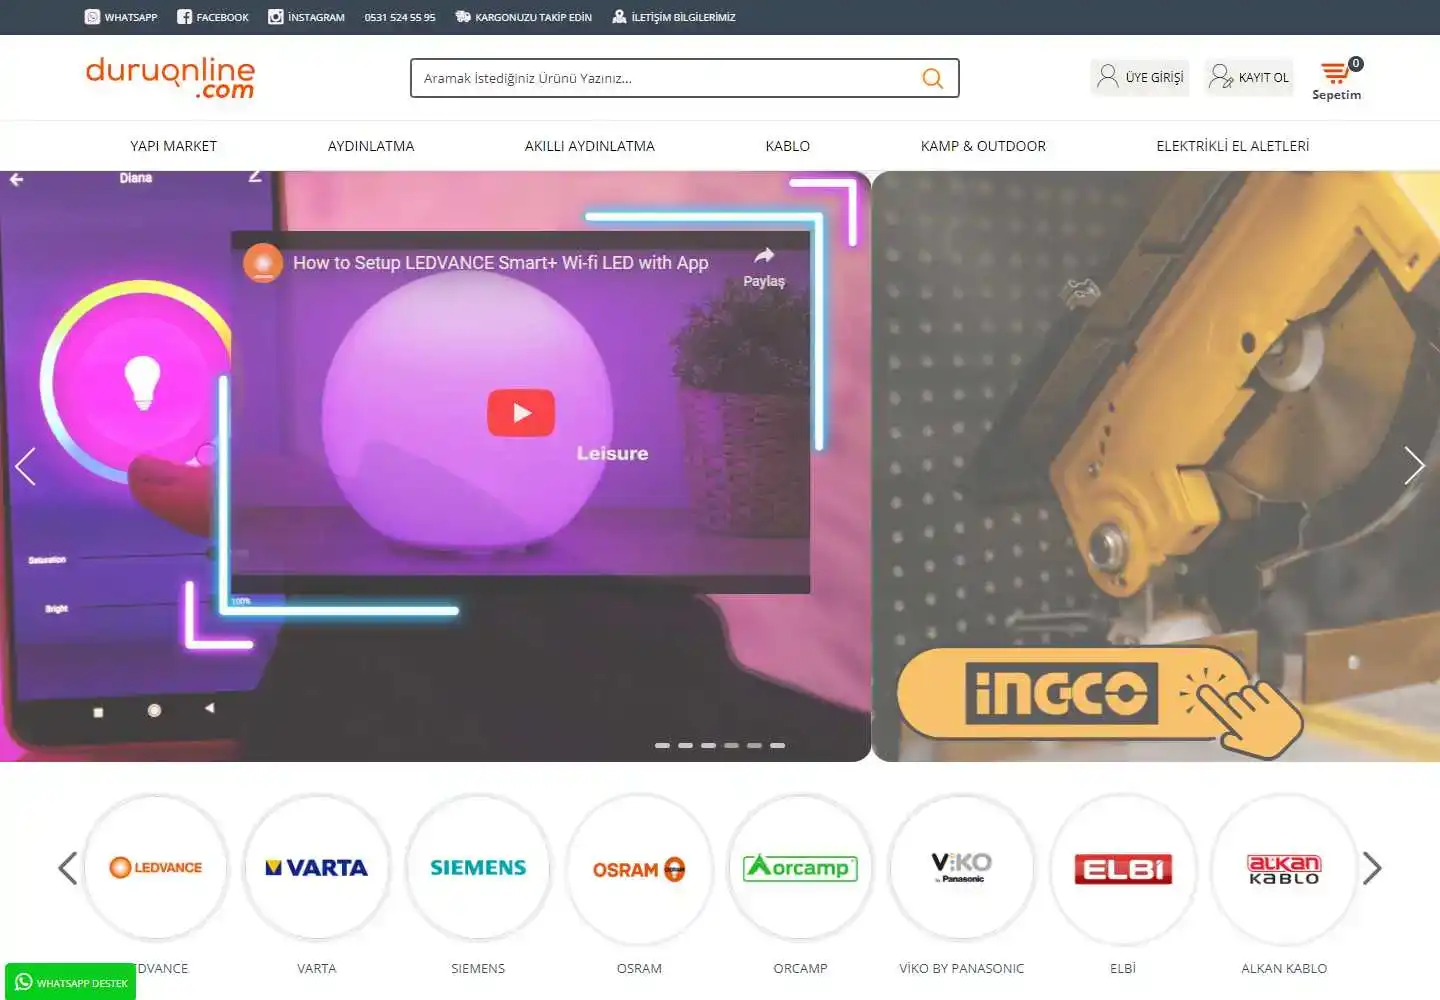
Task: Open the WhatsApp Destek support button
Action: pyautogui.click(x=71, y=982)
